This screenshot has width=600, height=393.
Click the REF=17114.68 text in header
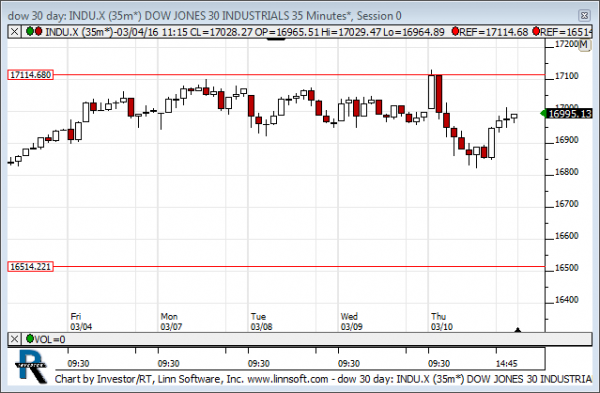494,32
